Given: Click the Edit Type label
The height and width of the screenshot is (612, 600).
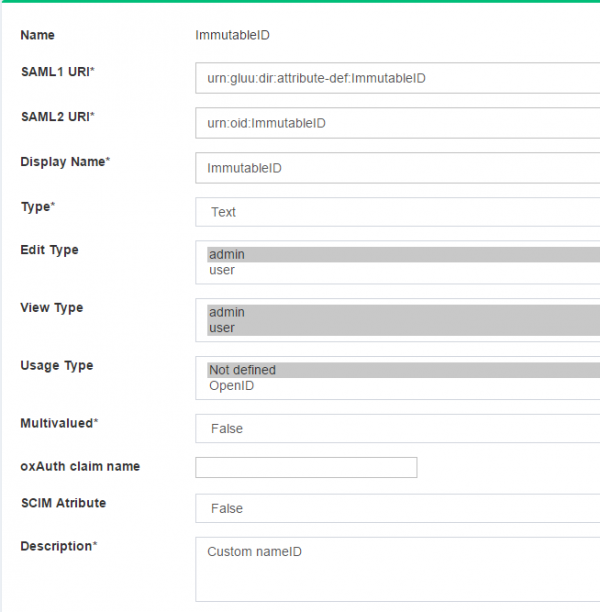Looking at the screenshot, I should pos(49,250).
